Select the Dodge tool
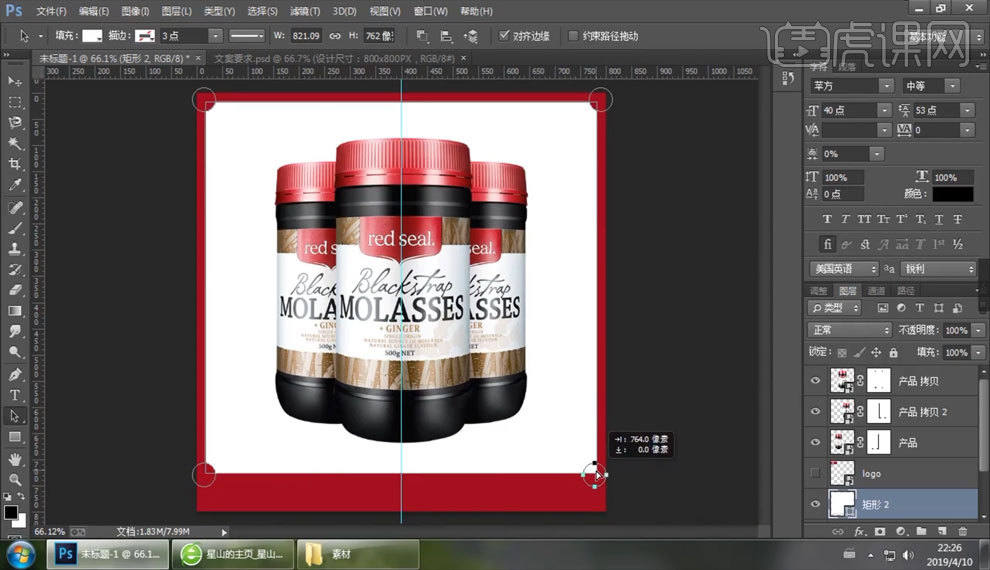Screen dimensions: 990x570 tap(15, 352)
